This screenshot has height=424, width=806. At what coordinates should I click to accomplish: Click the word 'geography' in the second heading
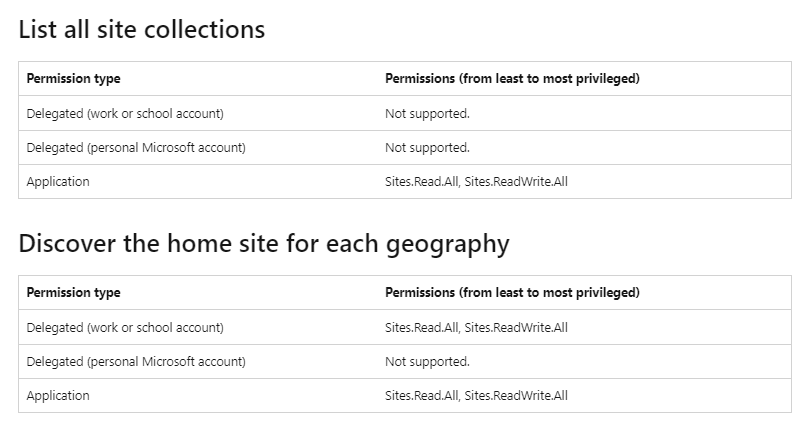pos(448,245)
